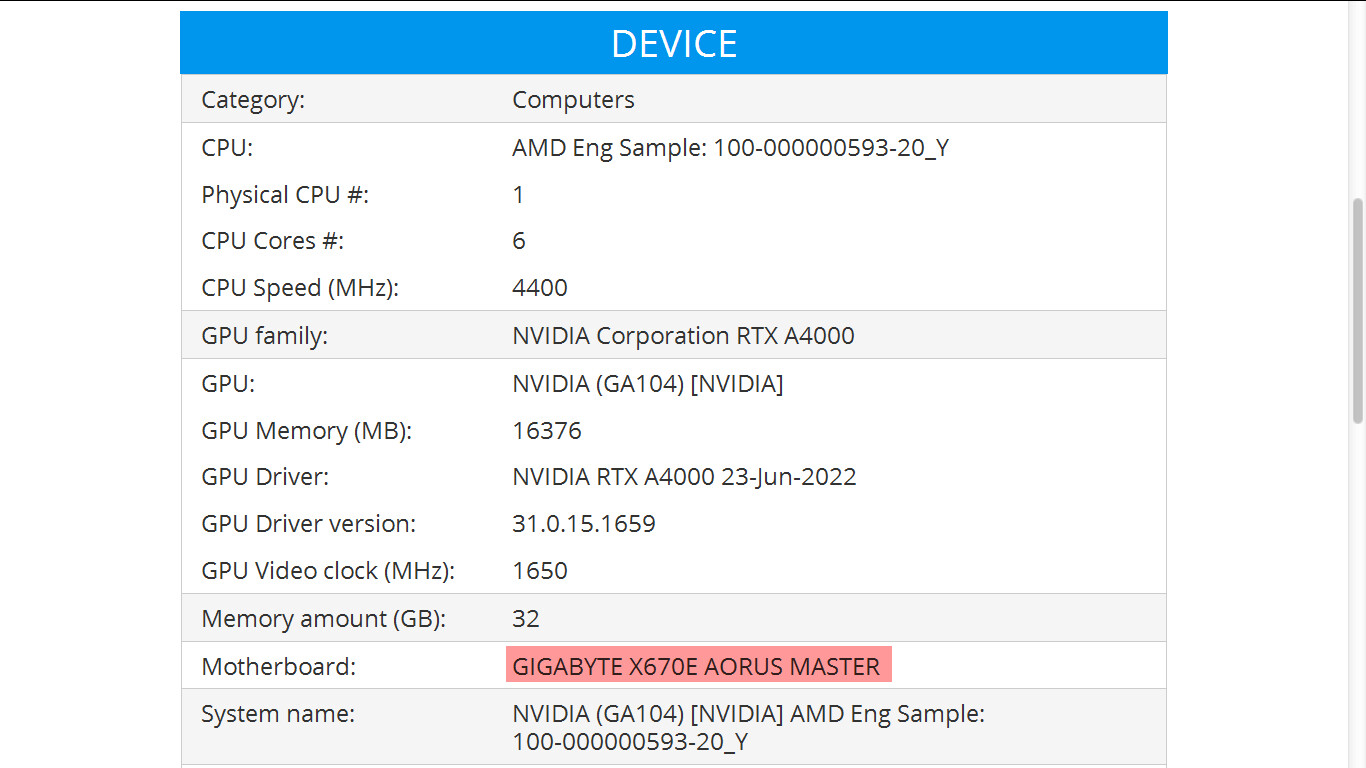
Task: Click the GPU Memory value 16376
Action: pos(546,431)
